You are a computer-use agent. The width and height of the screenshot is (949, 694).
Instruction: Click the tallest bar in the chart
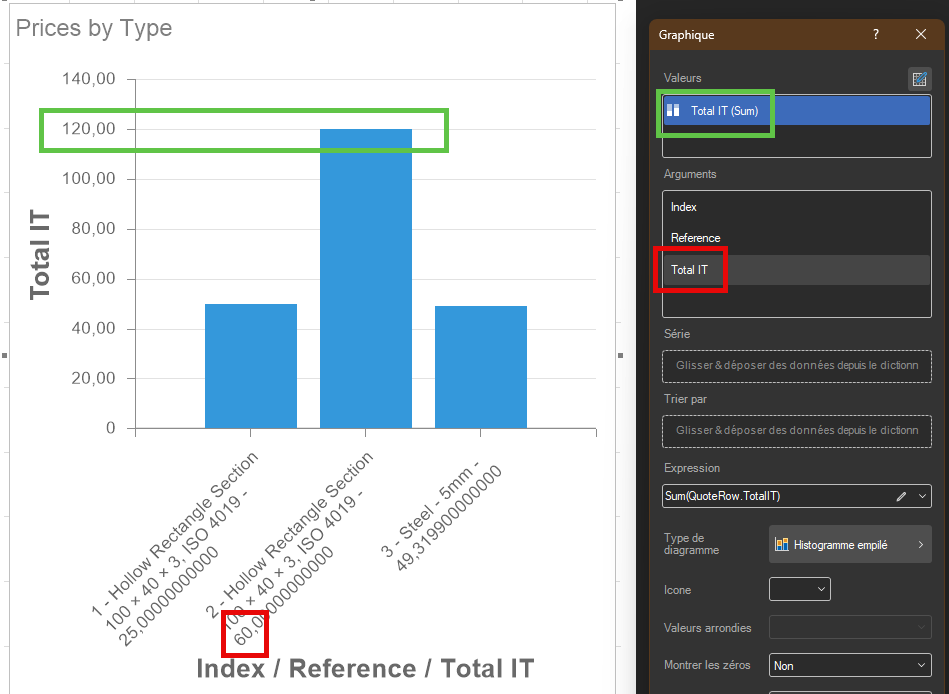pos(365,278)
